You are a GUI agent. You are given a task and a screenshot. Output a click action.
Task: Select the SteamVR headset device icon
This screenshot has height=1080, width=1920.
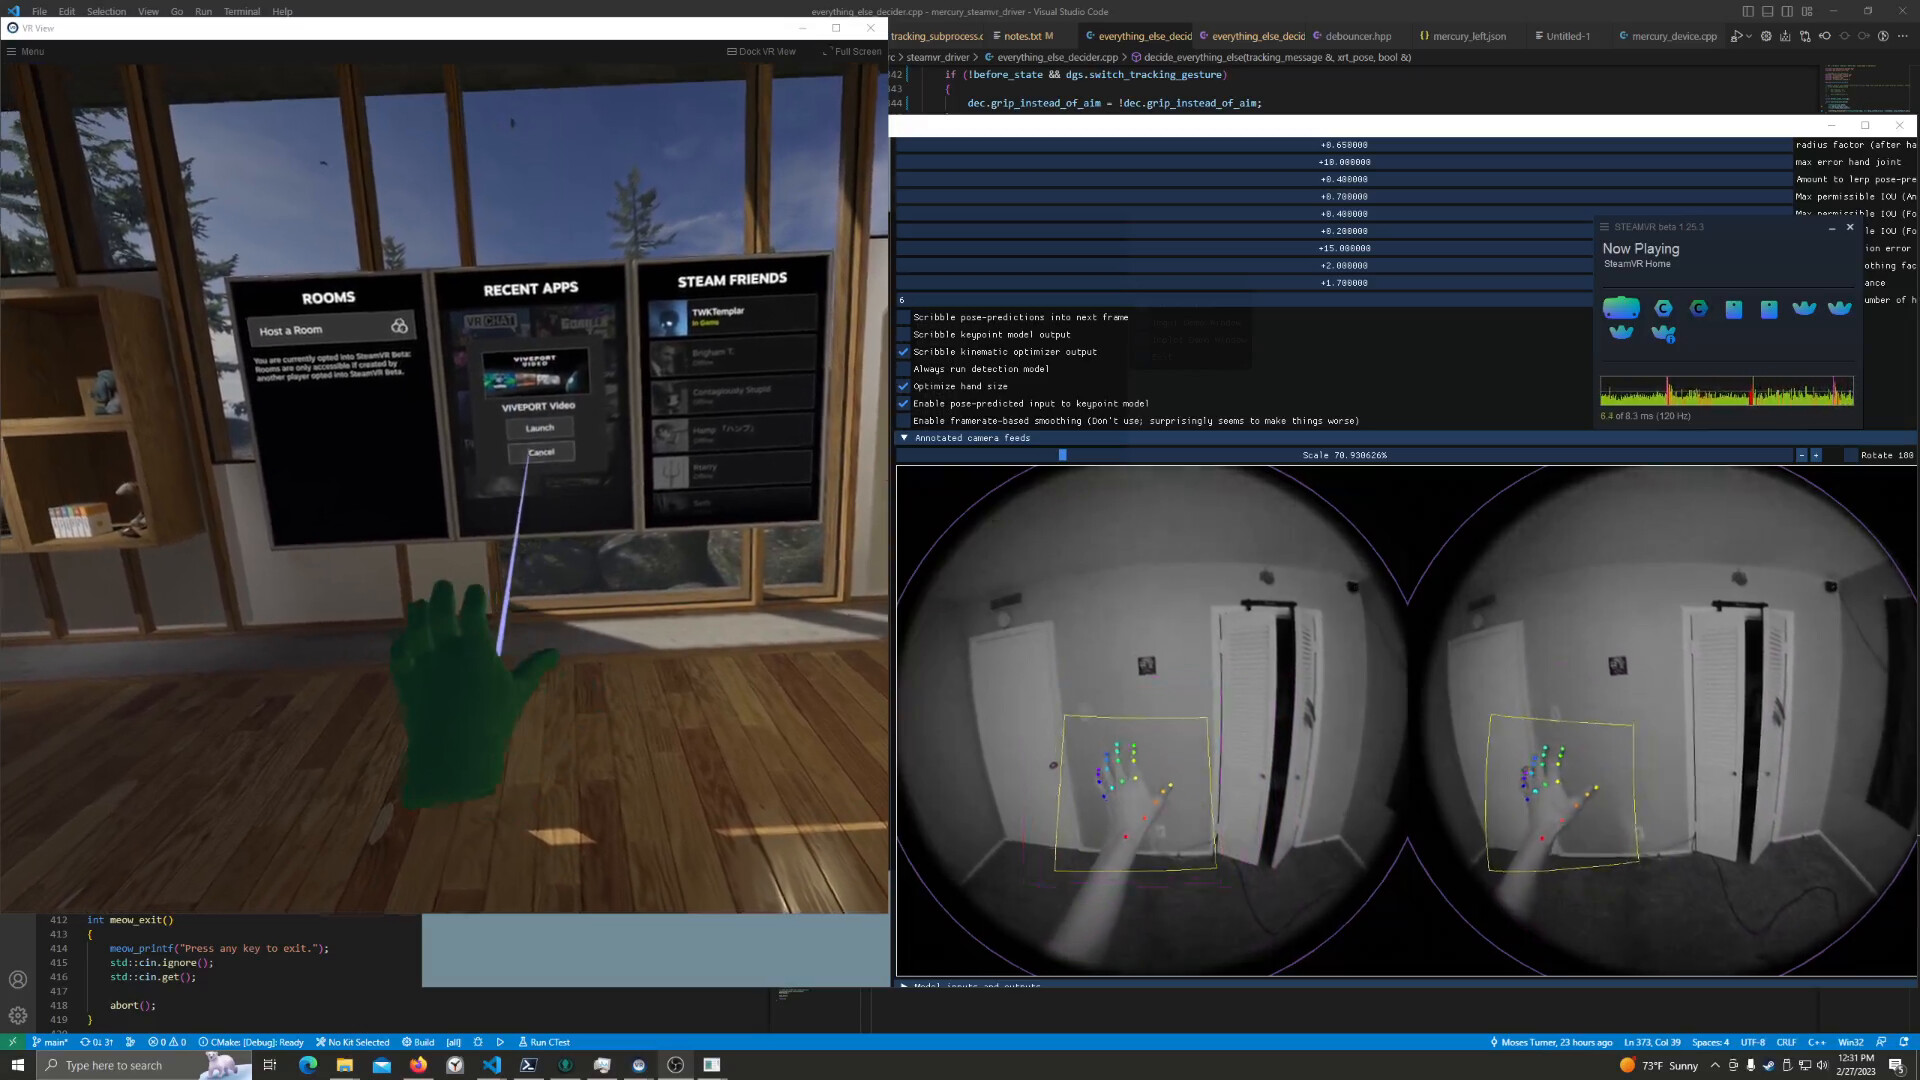coord(1622,306)
